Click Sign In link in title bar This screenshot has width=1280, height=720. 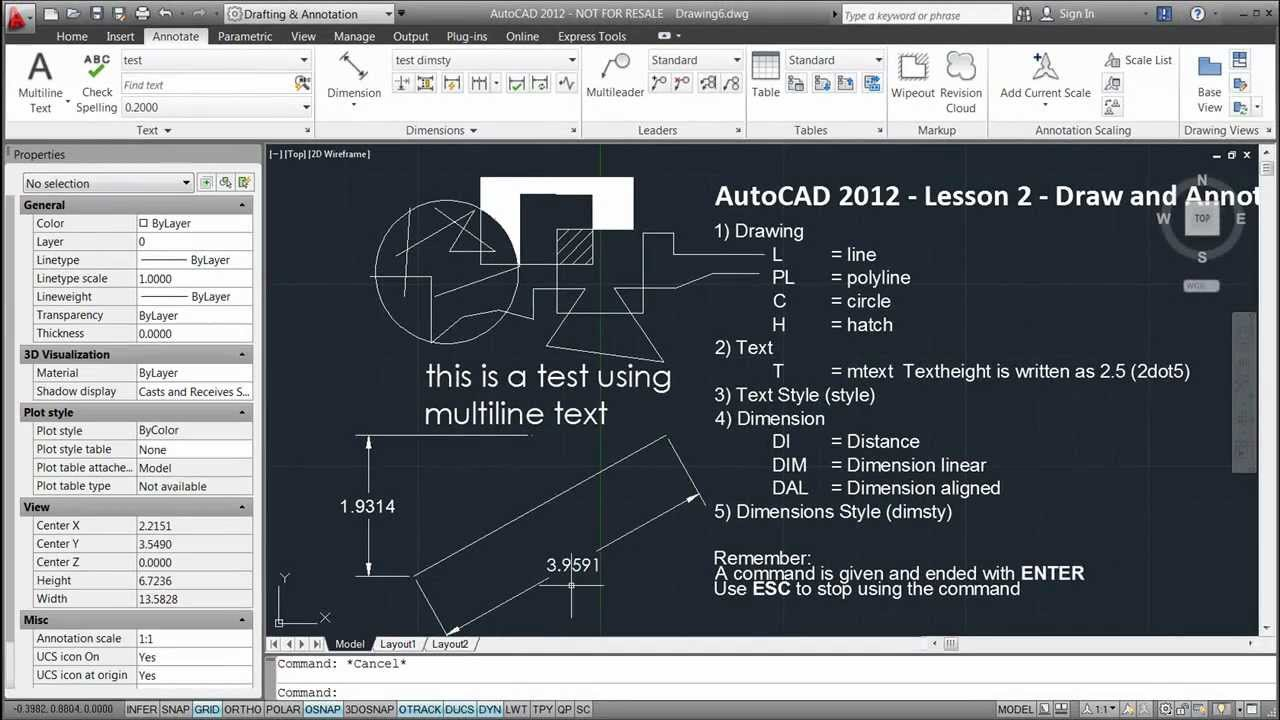click(1076, 14)
